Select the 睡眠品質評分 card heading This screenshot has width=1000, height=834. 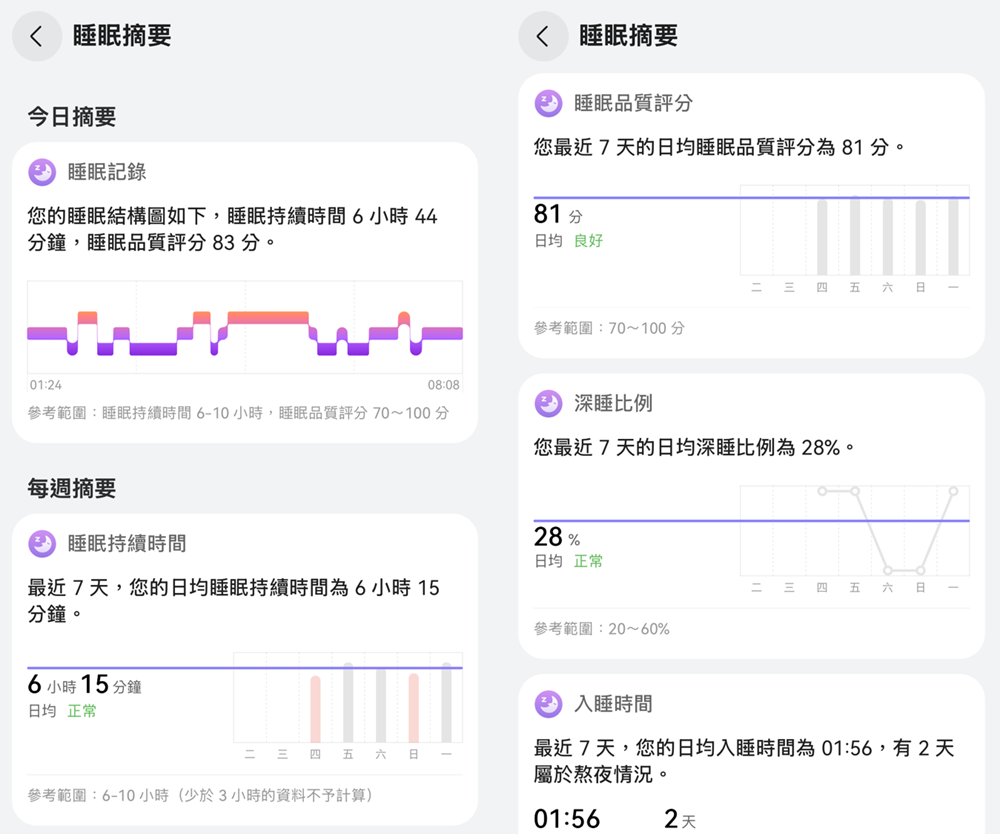click(633, 103)
